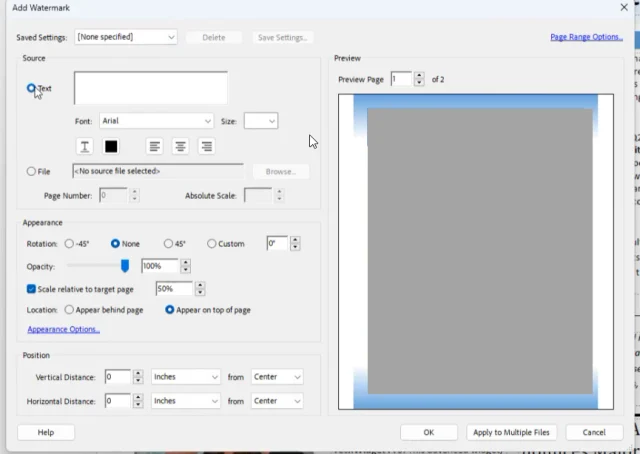Screen dimensions: 640x454
Task: Choose Custom rotation option
Action: pyautogui.click(x=211, y=244)
